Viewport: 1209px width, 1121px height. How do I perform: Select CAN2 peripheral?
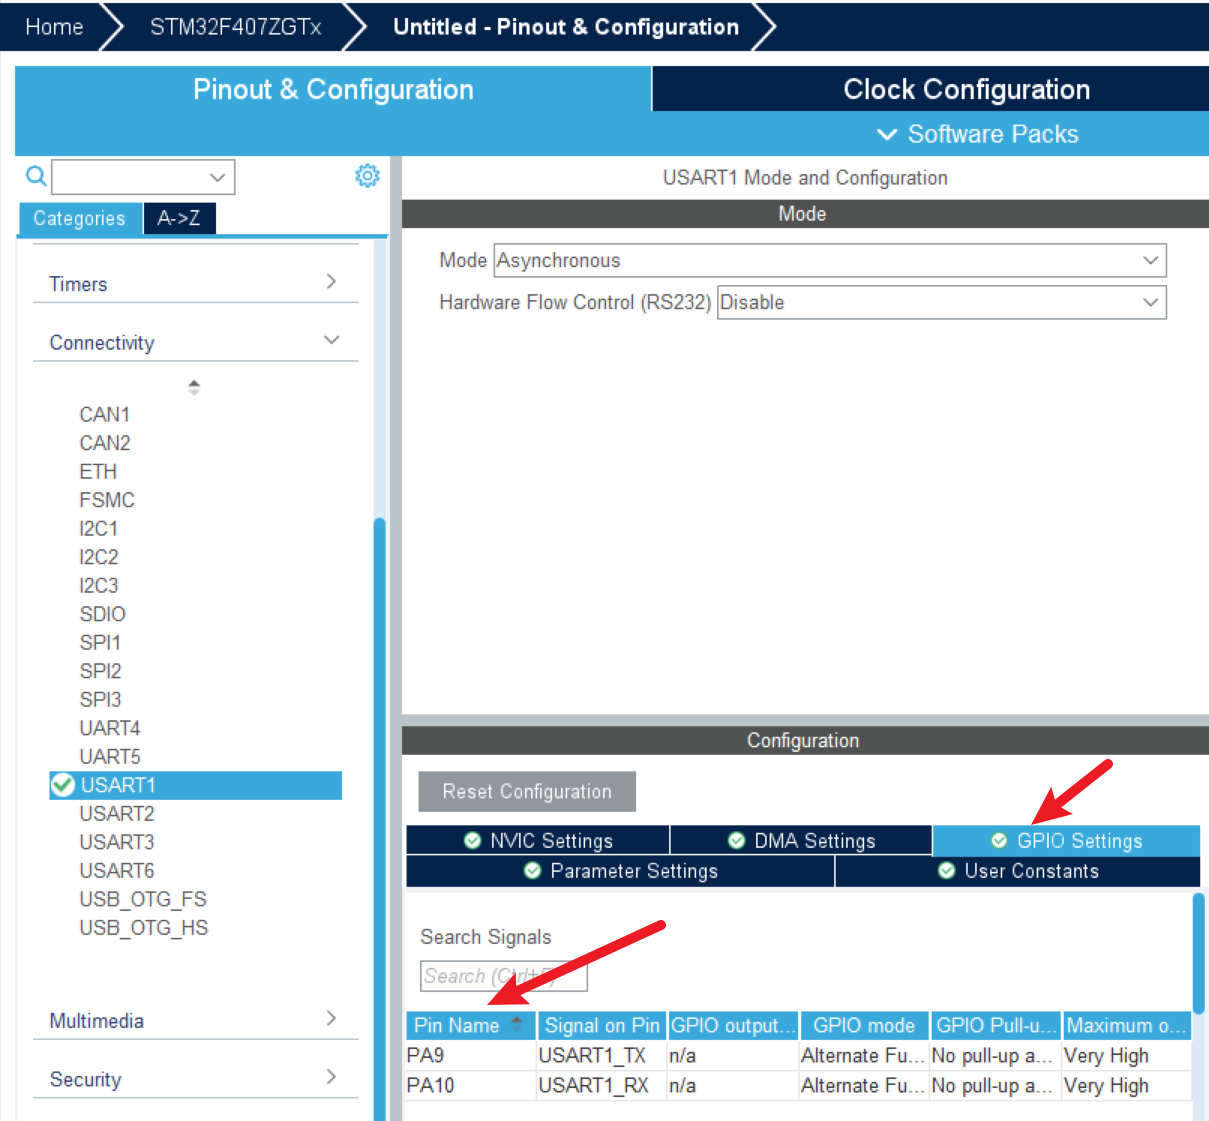pyautogui.click(x=105, y=443)
